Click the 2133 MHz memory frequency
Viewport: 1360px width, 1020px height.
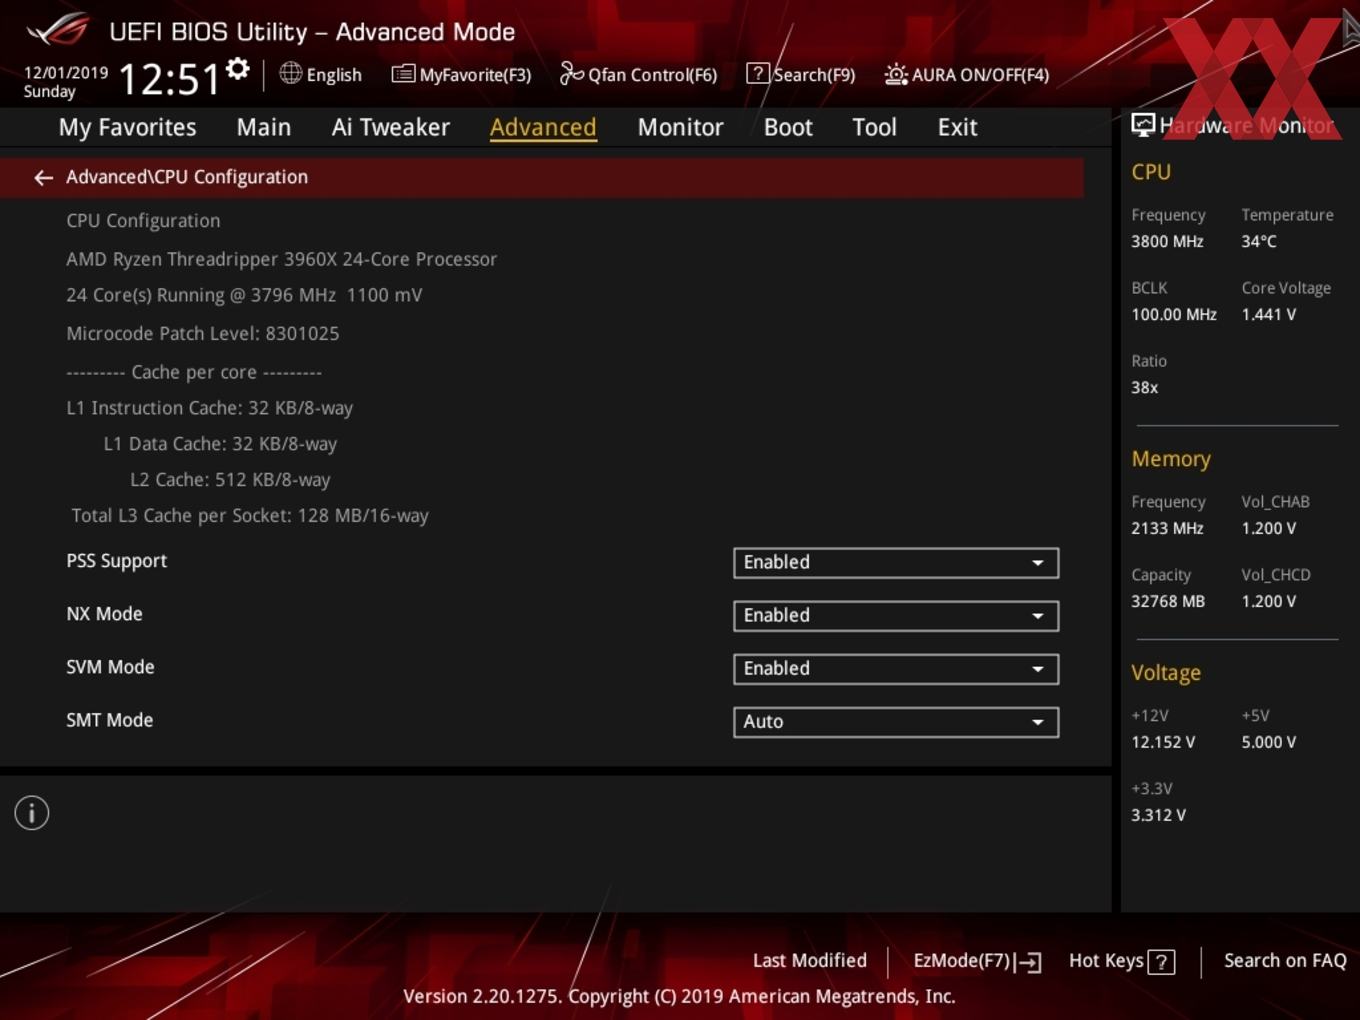[x=1167, y=528]
